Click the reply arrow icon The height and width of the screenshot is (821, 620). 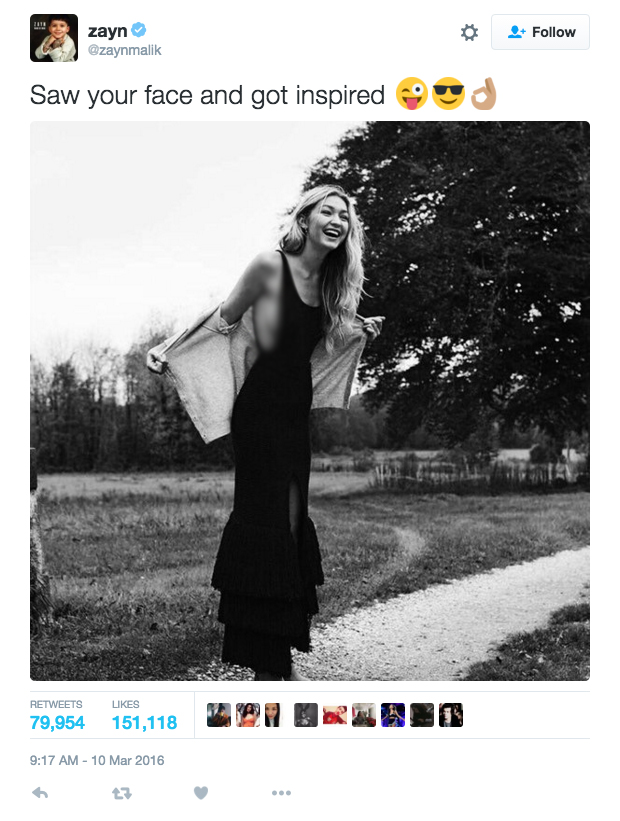pos(41,793)
